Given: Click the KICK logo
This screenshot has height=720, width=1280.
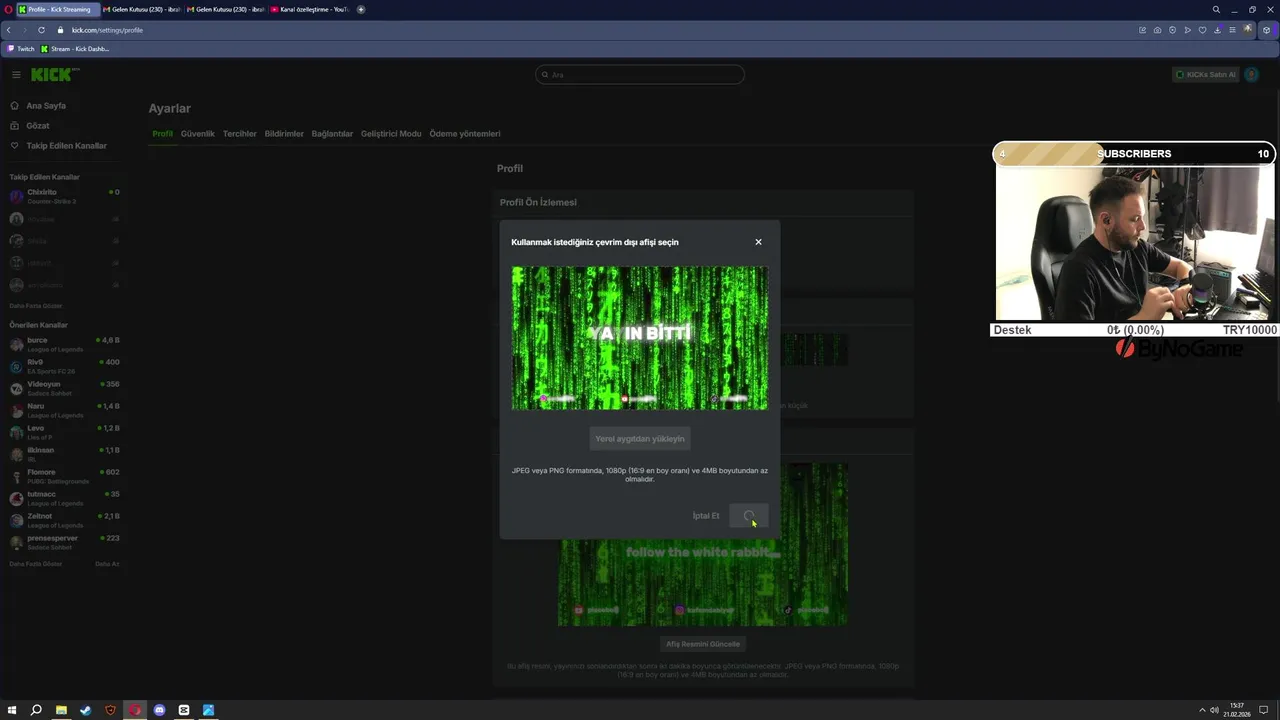Looking at the screenshot, I should pyautogui.click(x=54, y=75).
